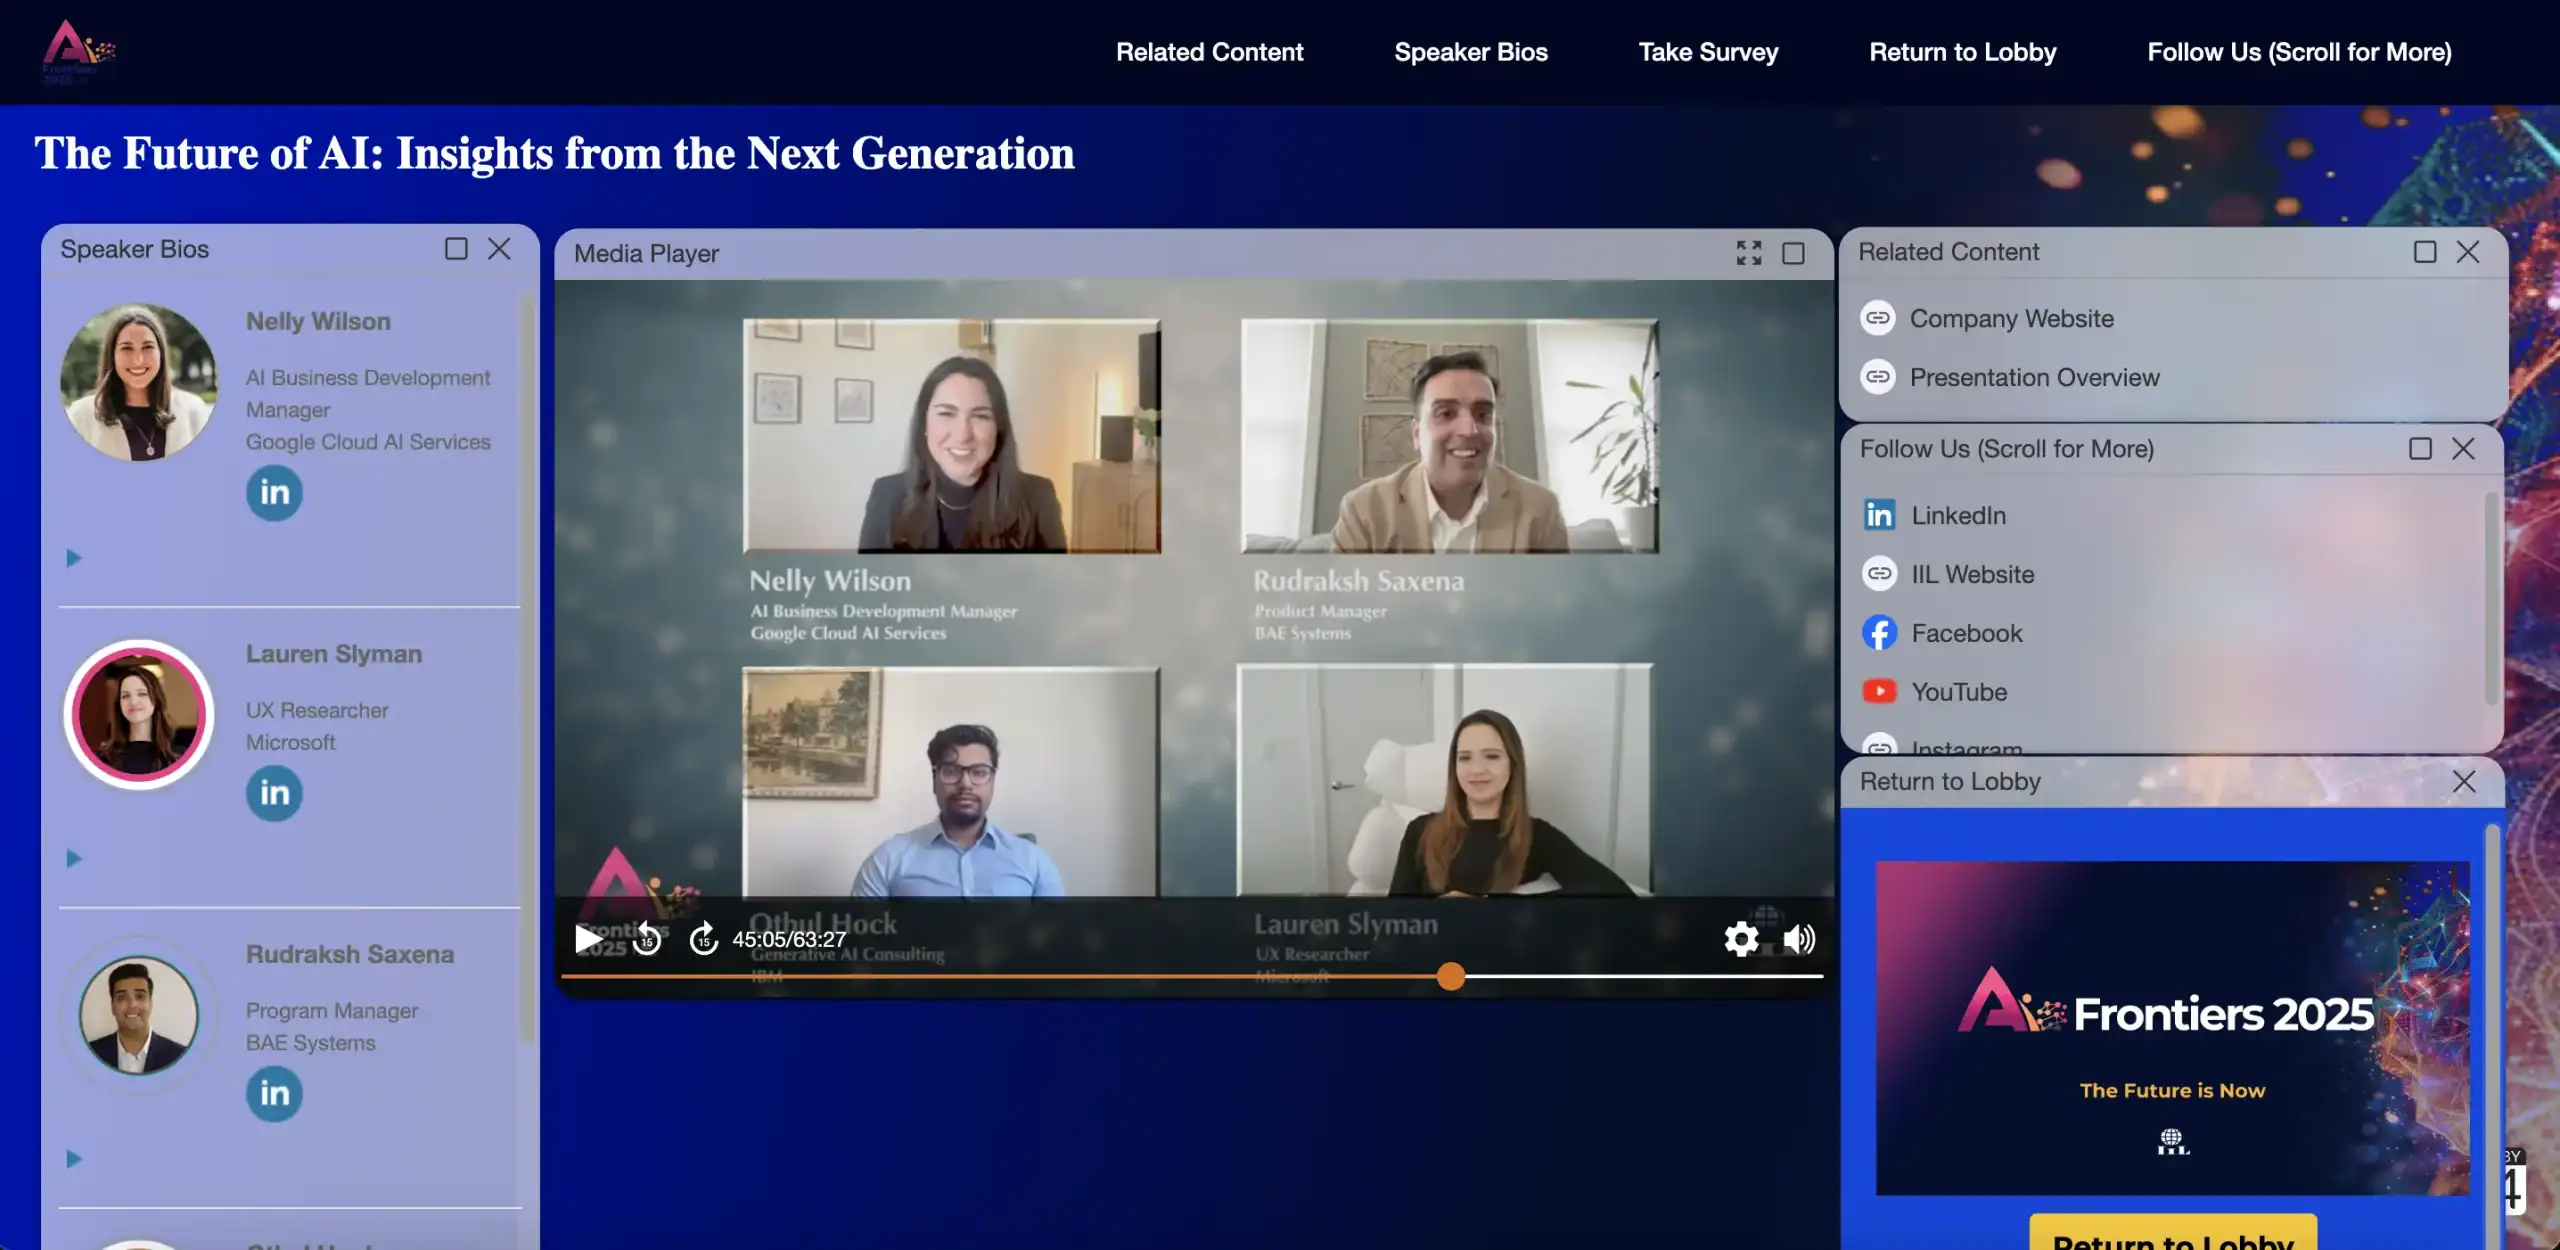Viewport: 2560px width, 1250px height.
Task: Click the Nelly Wilson name in Speaker Bios
Action: tap(318, 321)
